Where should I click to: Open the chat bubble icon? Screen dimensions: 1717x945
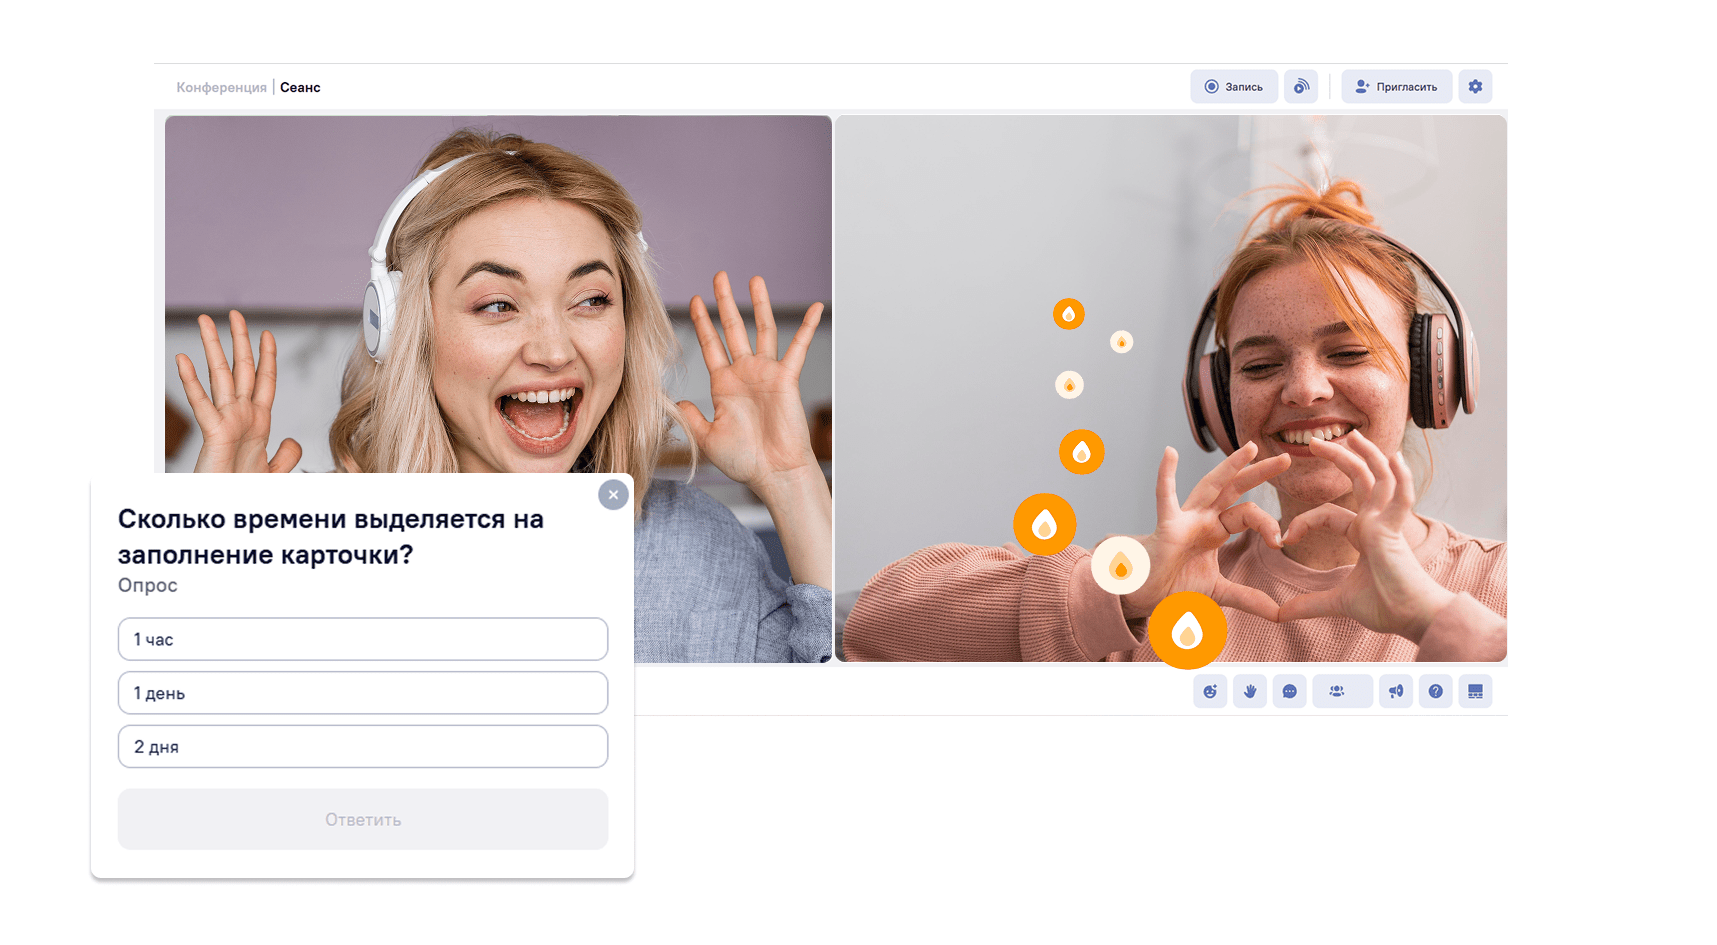pos(1290,691)
